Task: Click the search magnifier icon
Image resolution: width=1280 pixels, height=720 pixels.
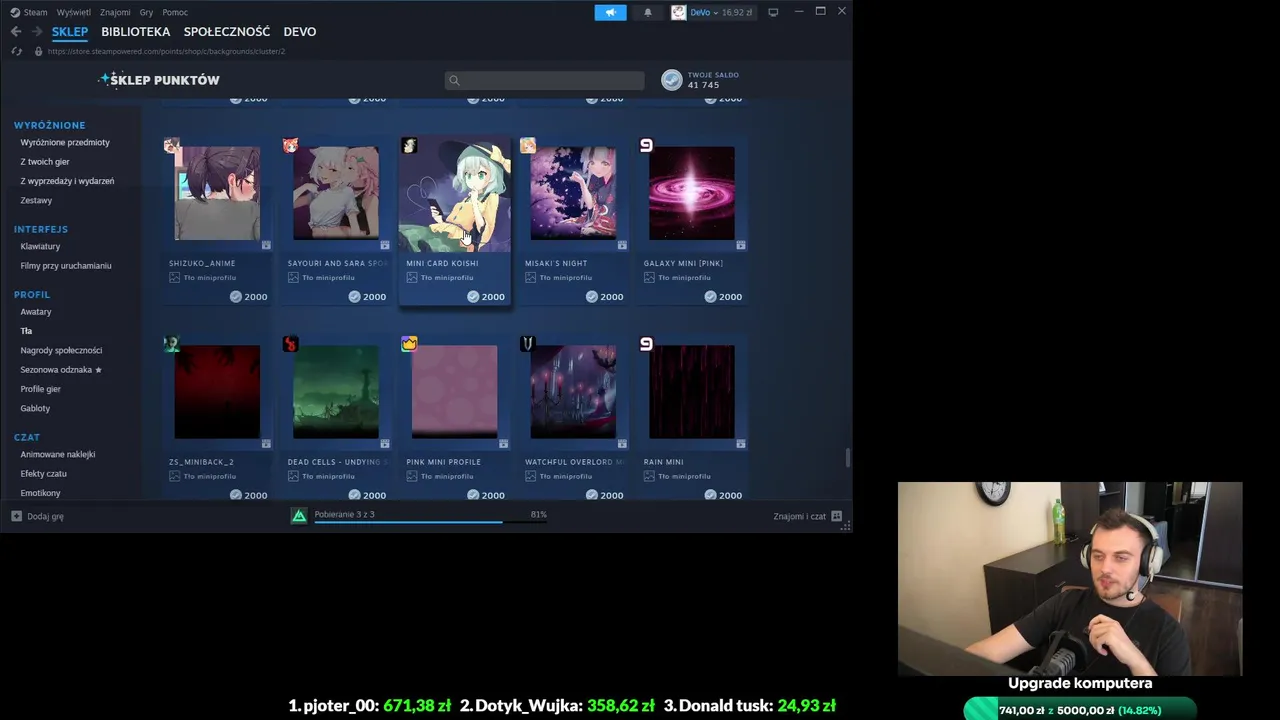Action: coord(454,80)
